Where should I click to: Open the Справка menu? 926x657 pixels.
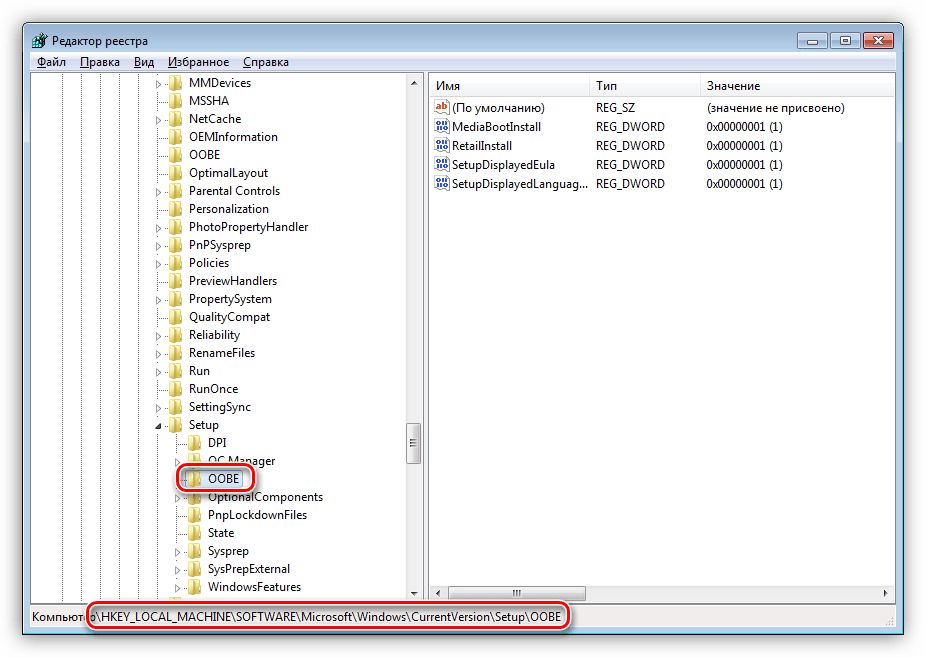tap(266, 62)
